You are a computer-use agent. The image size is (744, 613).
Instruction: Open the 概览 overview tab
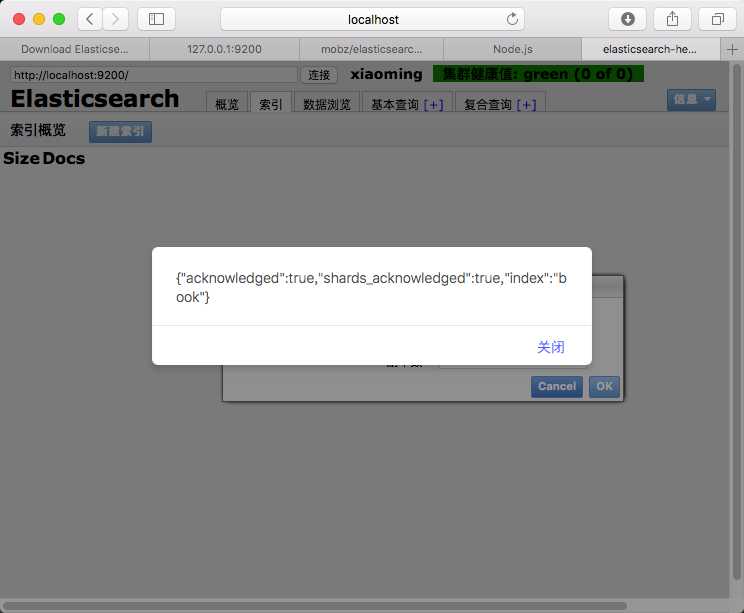point(227,103)
